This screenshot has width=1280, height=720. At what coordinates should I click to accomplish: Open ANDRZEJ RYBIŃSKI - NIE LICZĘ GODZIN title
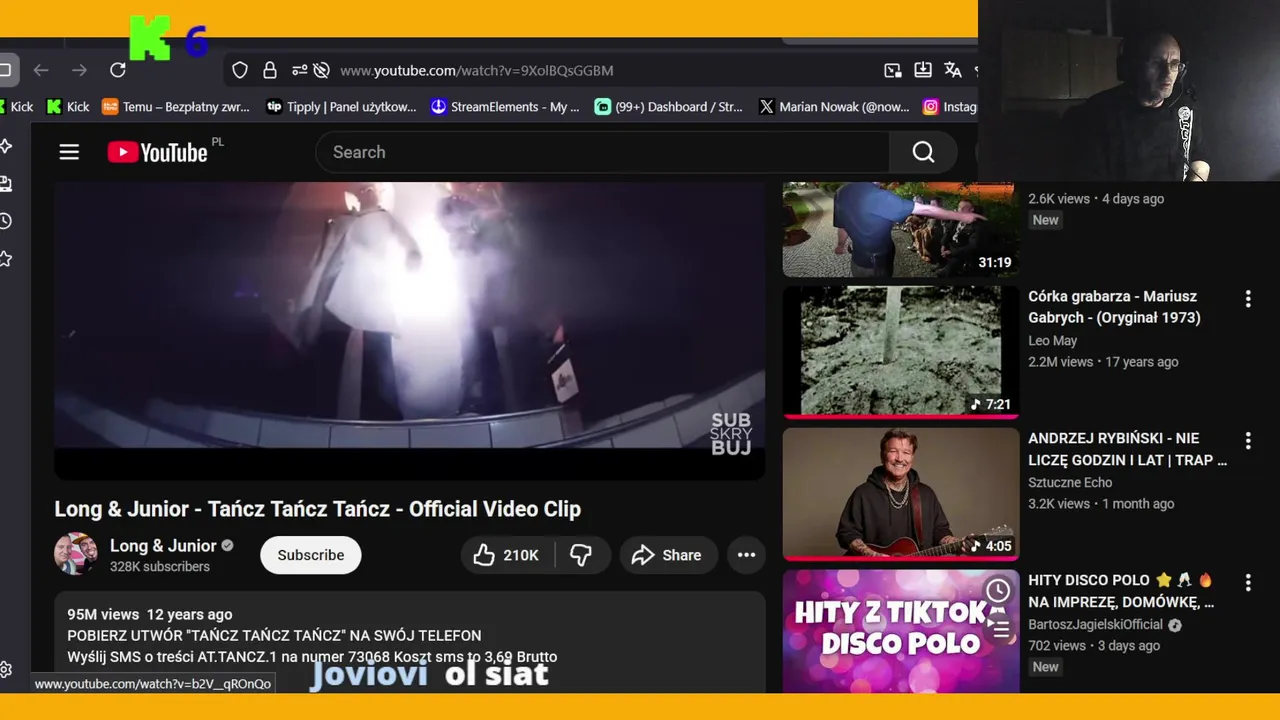coord(1127,449)
